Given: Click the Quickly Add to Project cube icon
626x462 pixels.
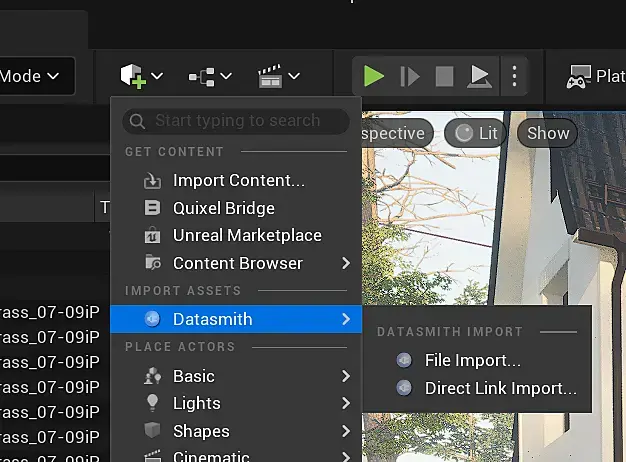Looking at the screenshot, I should 133,76.
